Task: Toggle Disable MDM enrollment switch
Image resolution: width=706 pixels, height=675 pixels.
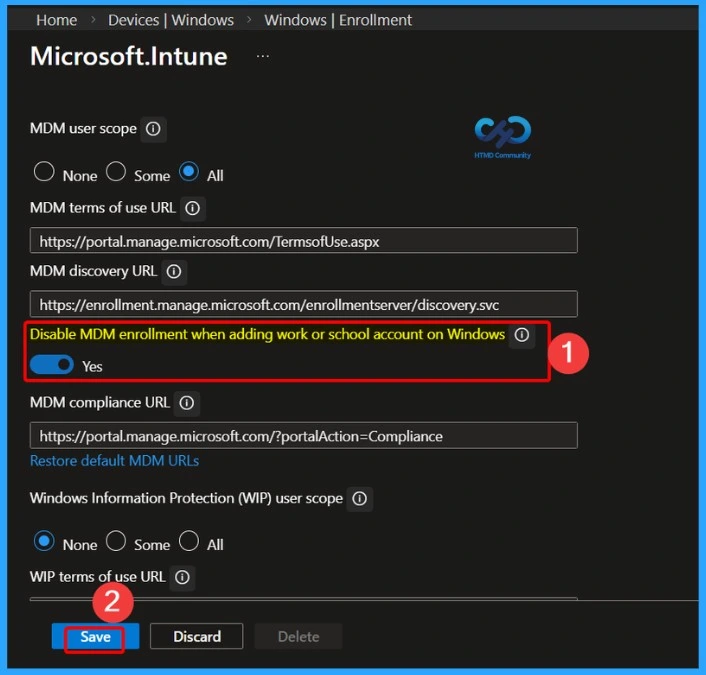Action: (52, 365)
